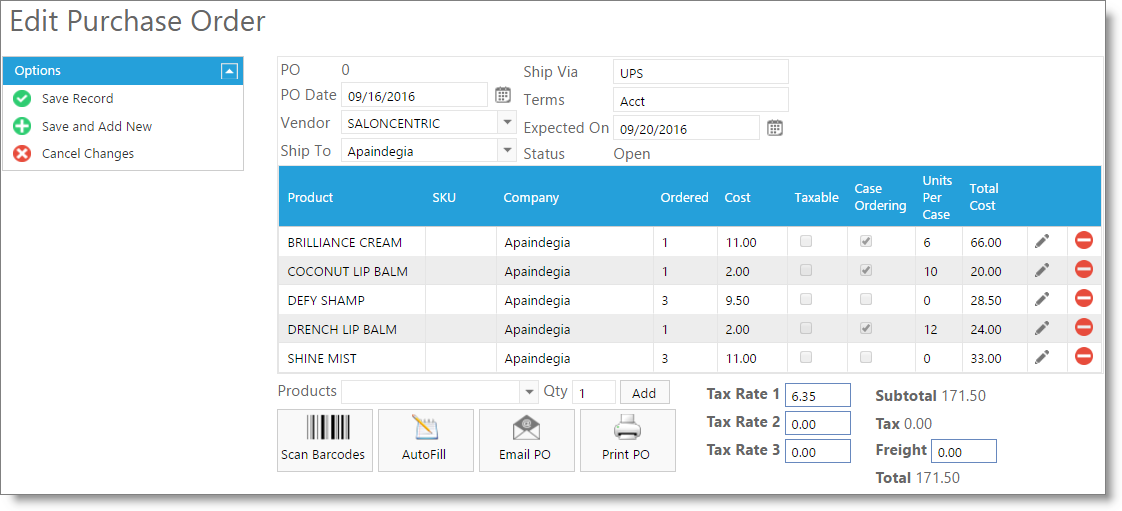Viewport: 1122px width, 511px height.
Task: Click the 66.00 total cost cell
Action: pos(995,242)
